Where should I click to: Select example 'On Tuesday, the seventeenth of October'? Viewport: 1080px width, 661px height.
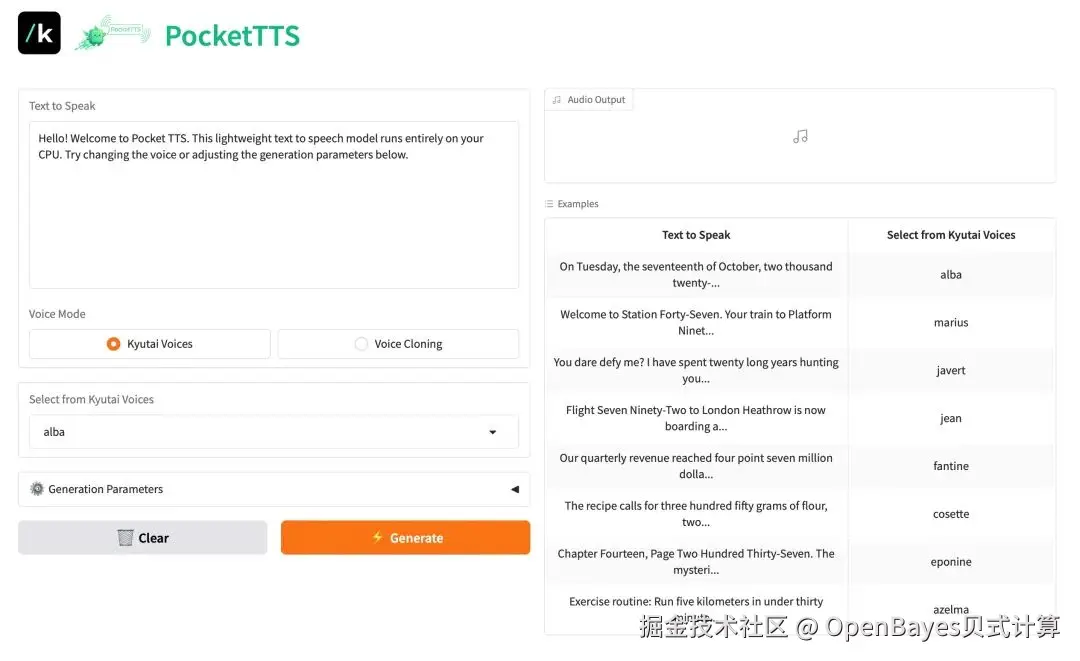(x=696, y=275)
